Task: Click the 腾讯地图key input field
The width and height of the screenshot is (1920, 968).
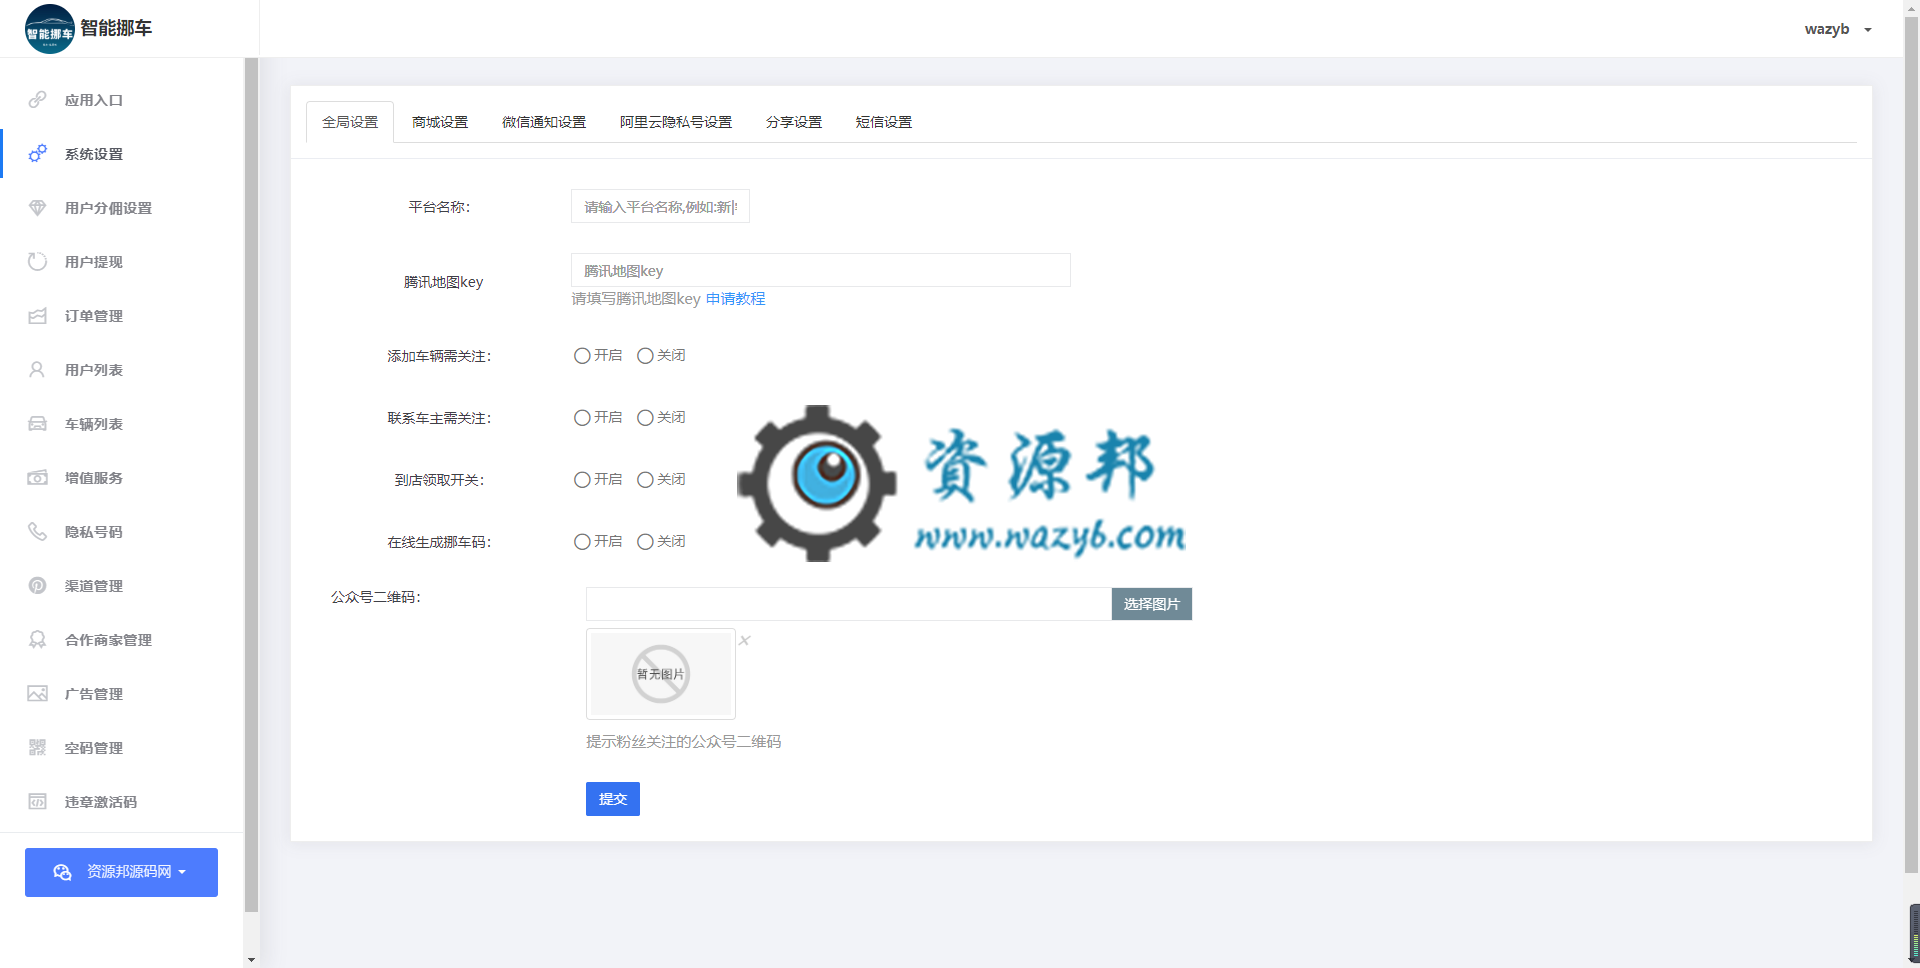Action: pos(821,270)
